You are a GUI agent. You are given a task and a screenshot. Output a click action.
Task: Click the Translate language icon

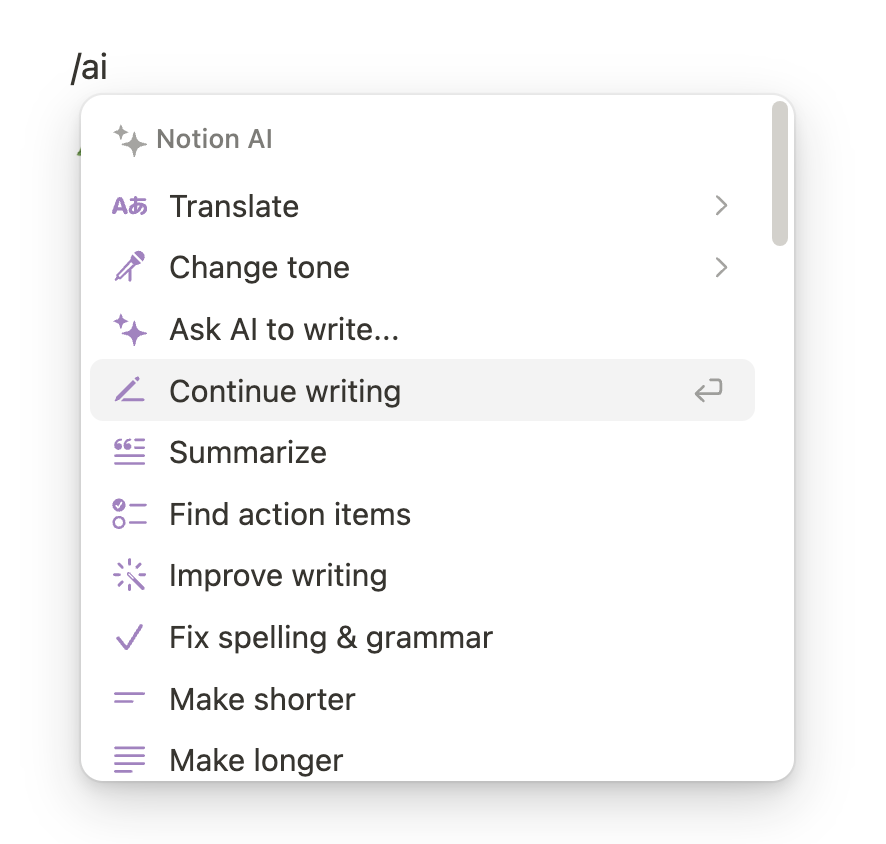[128, 206]
